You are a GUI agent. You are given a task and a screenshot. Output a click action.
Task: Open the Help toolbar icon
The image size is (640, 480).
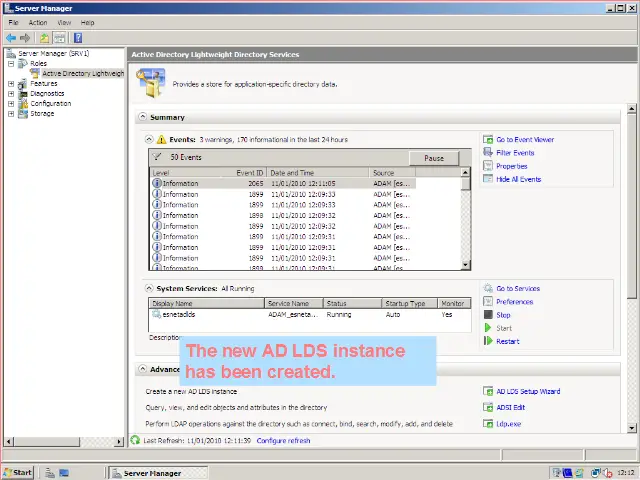click(x=78, y=38)
